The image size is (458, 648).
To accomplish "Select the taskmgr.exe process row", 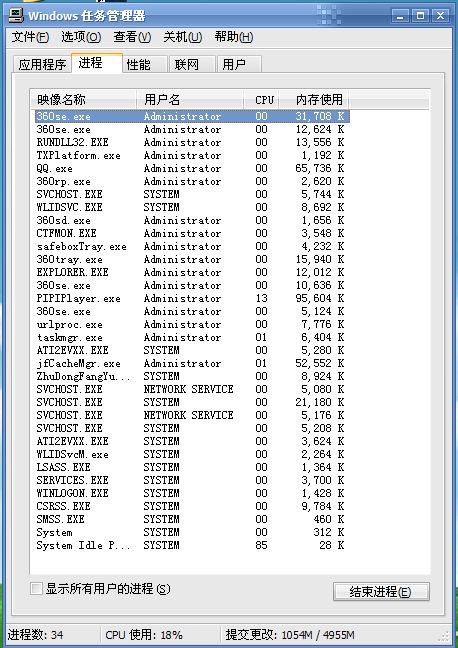I will 192,338.
